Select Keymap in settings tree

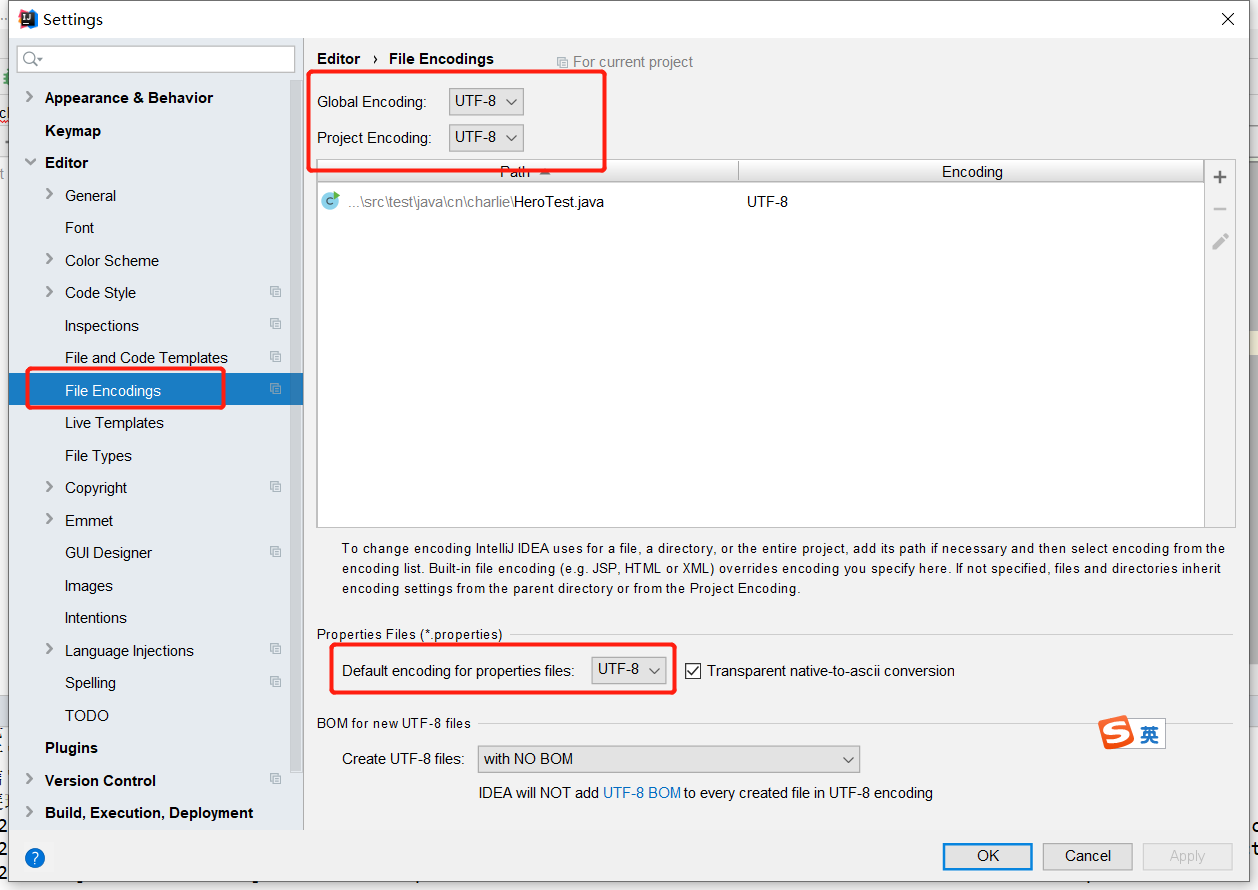tap(73, 131)
